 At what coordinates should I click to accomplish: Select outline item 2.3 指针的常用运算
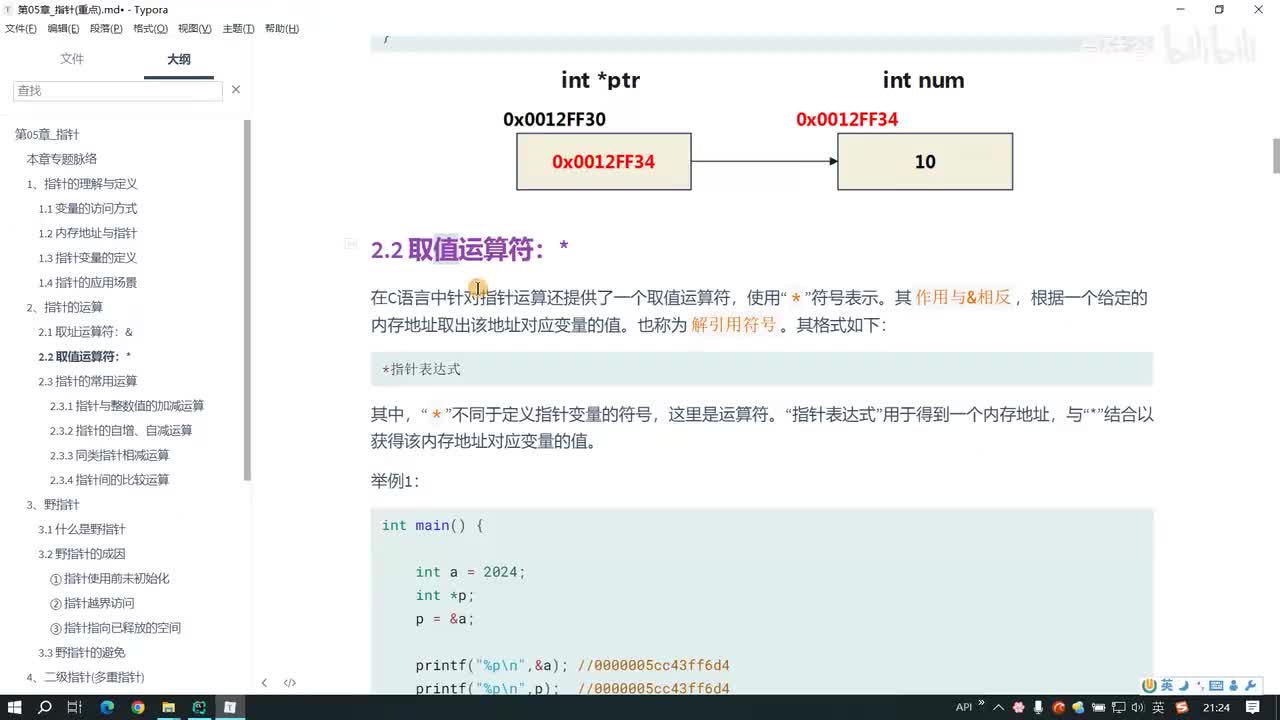click(88, 381)
